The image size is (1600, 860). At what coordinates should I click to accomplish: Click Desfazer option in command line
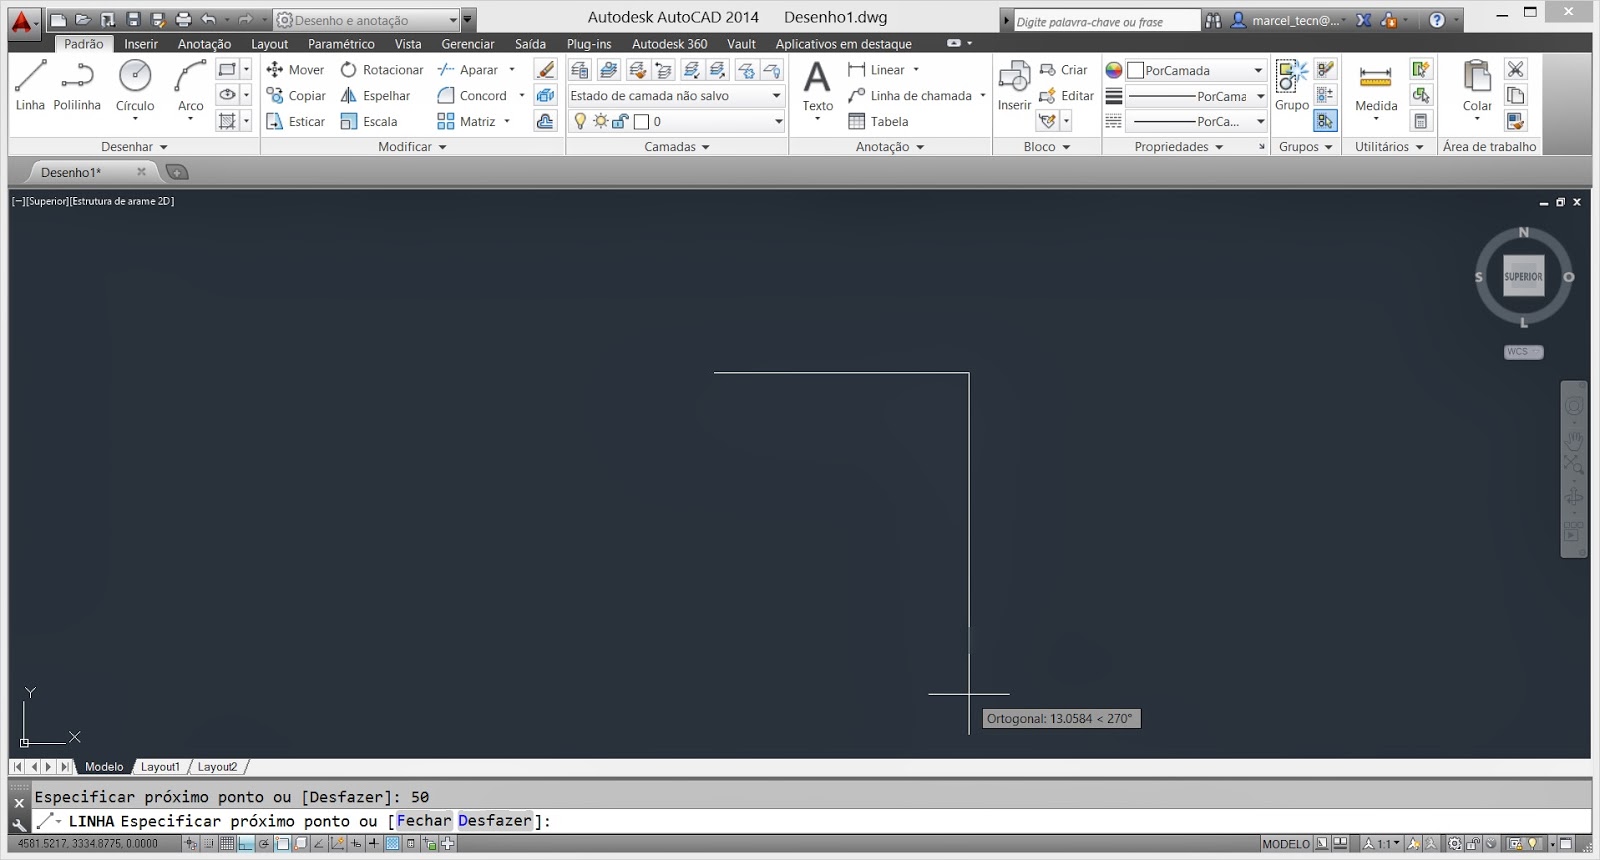pos(495,821)
